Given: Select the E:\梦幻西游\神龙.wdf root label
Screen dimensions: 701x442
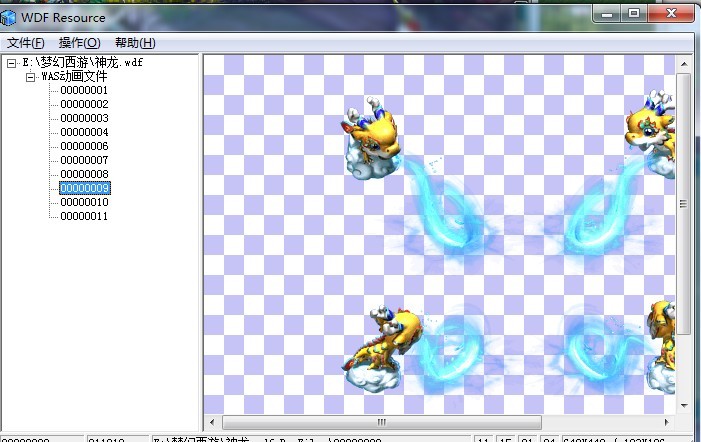Looking at the screenshot, I should (83, 63).
